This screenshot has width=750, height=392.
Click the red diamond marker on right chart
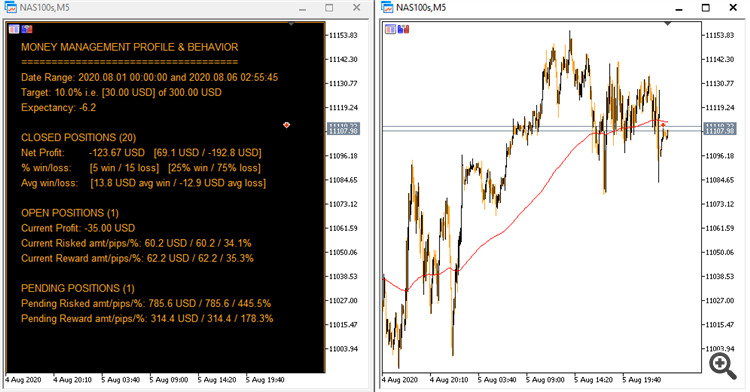tap(663, 125)
